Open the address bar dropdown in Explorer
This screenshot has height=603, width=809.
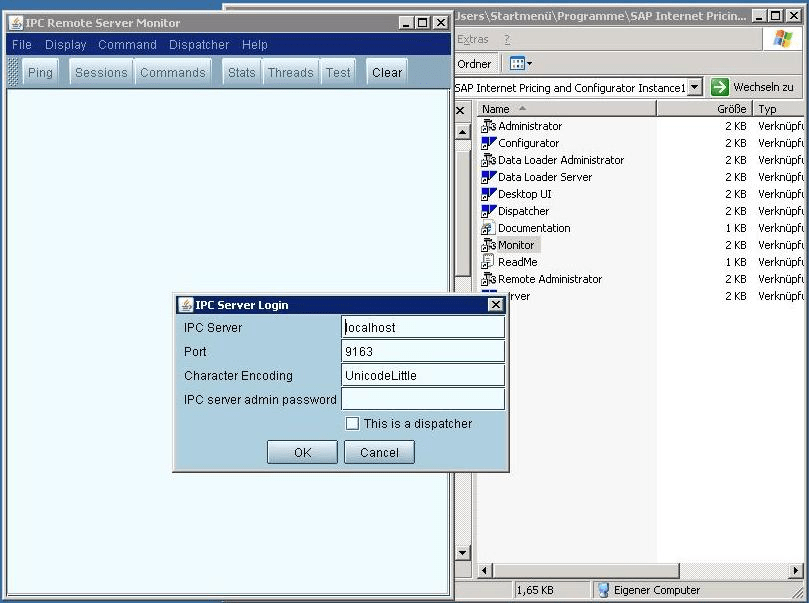(x=695, y=87)
